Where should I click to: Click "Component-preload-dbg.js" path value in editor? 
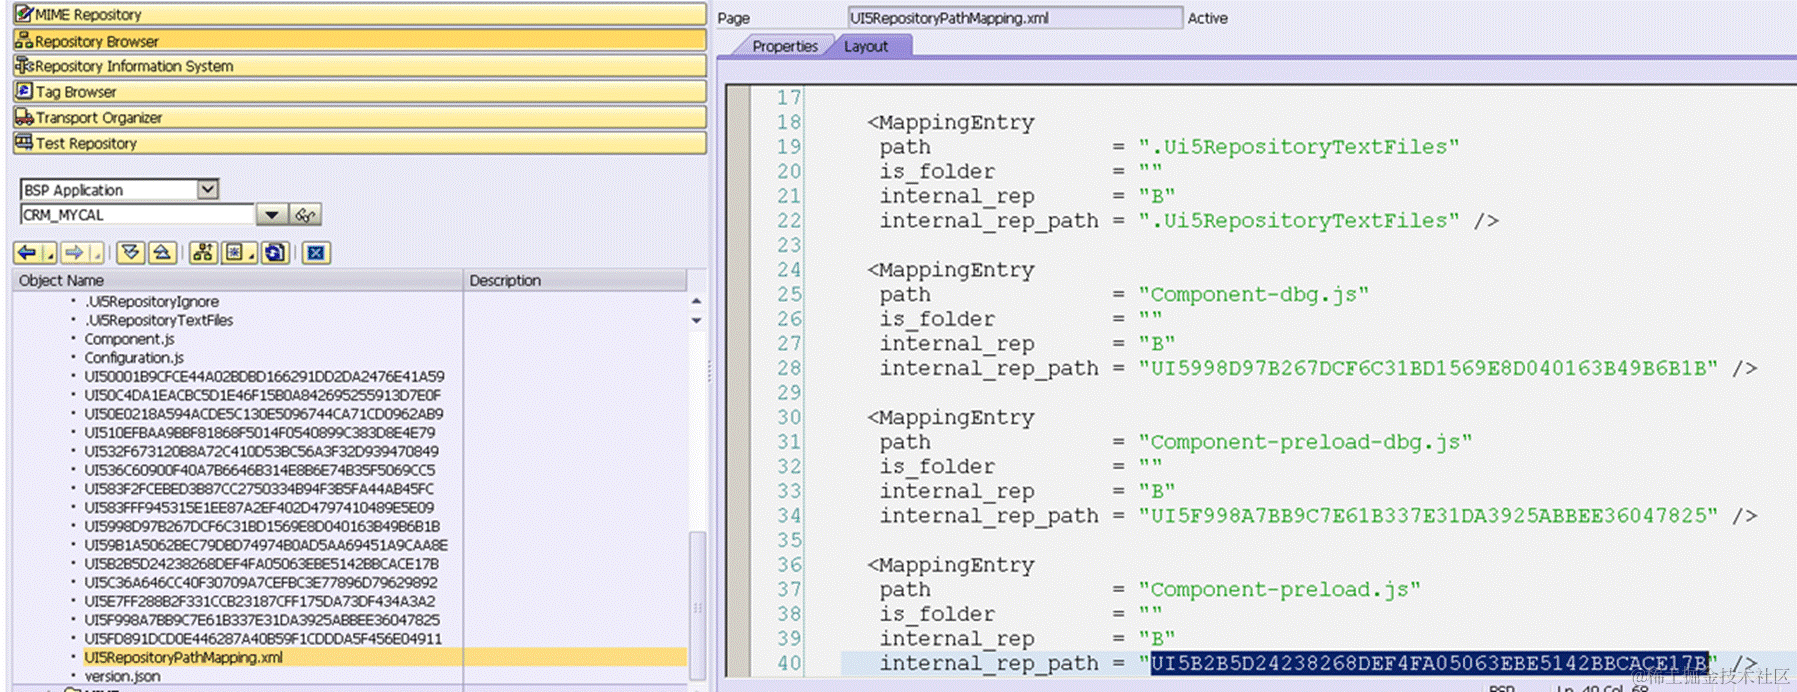pyautogui.click(x=1305, y=442)
